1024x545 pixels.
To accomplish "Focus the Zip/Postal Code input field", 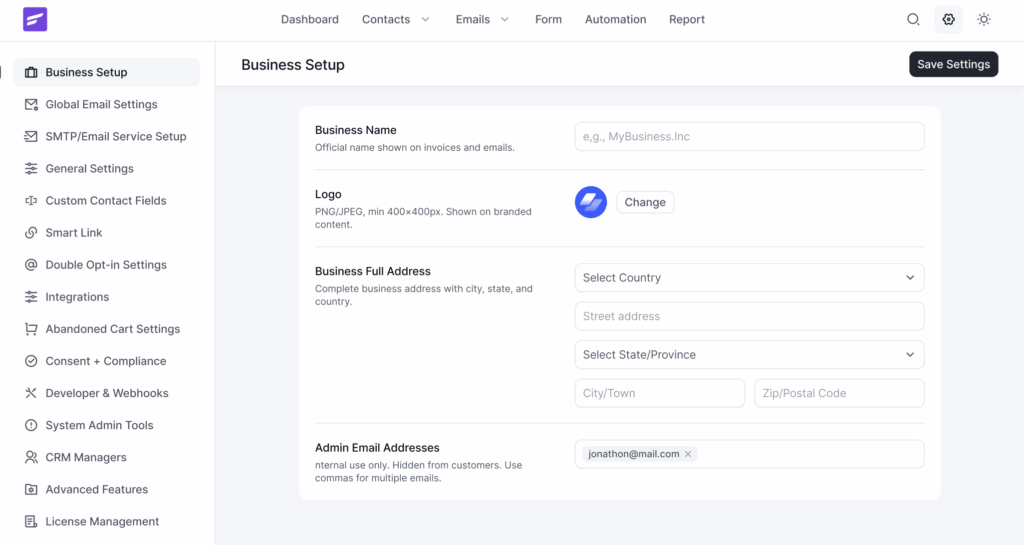I will pyautogui.click(x=839, y=393).
